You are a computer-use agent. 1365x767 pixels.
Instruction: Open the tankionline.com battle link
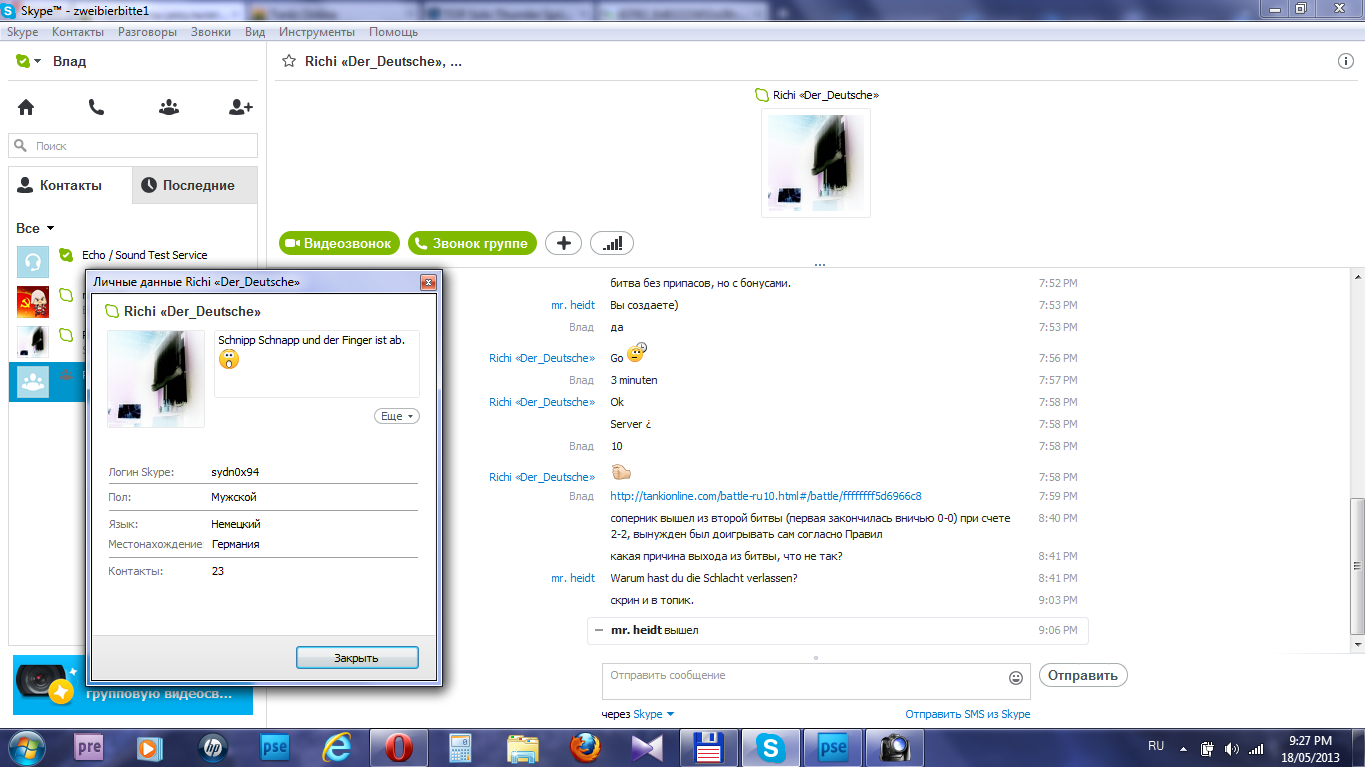765,496
